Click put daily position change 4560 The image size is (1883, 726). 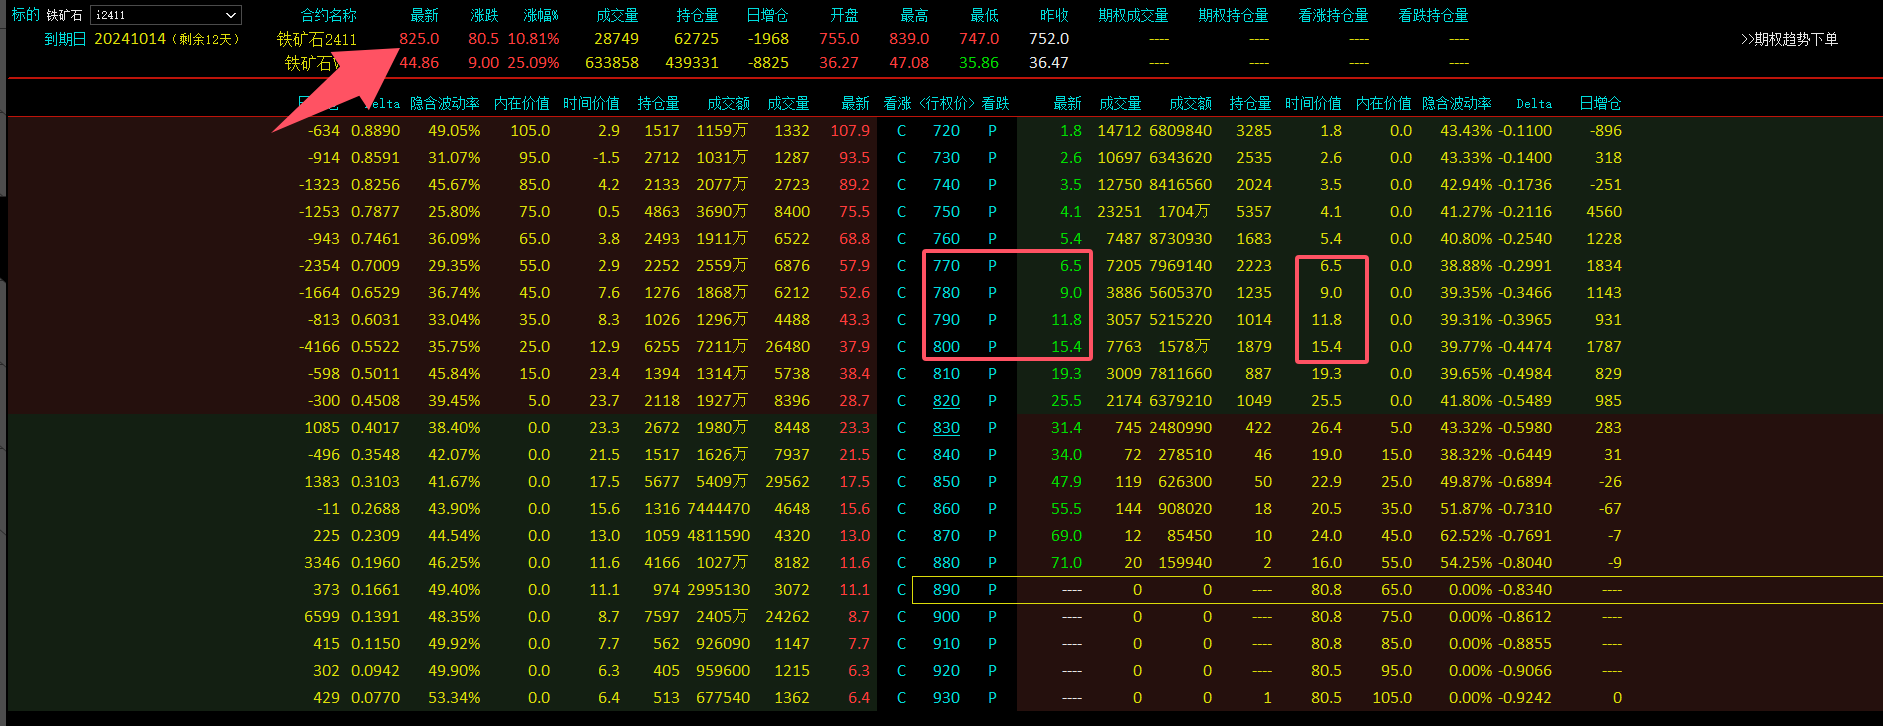[1604, 212]
